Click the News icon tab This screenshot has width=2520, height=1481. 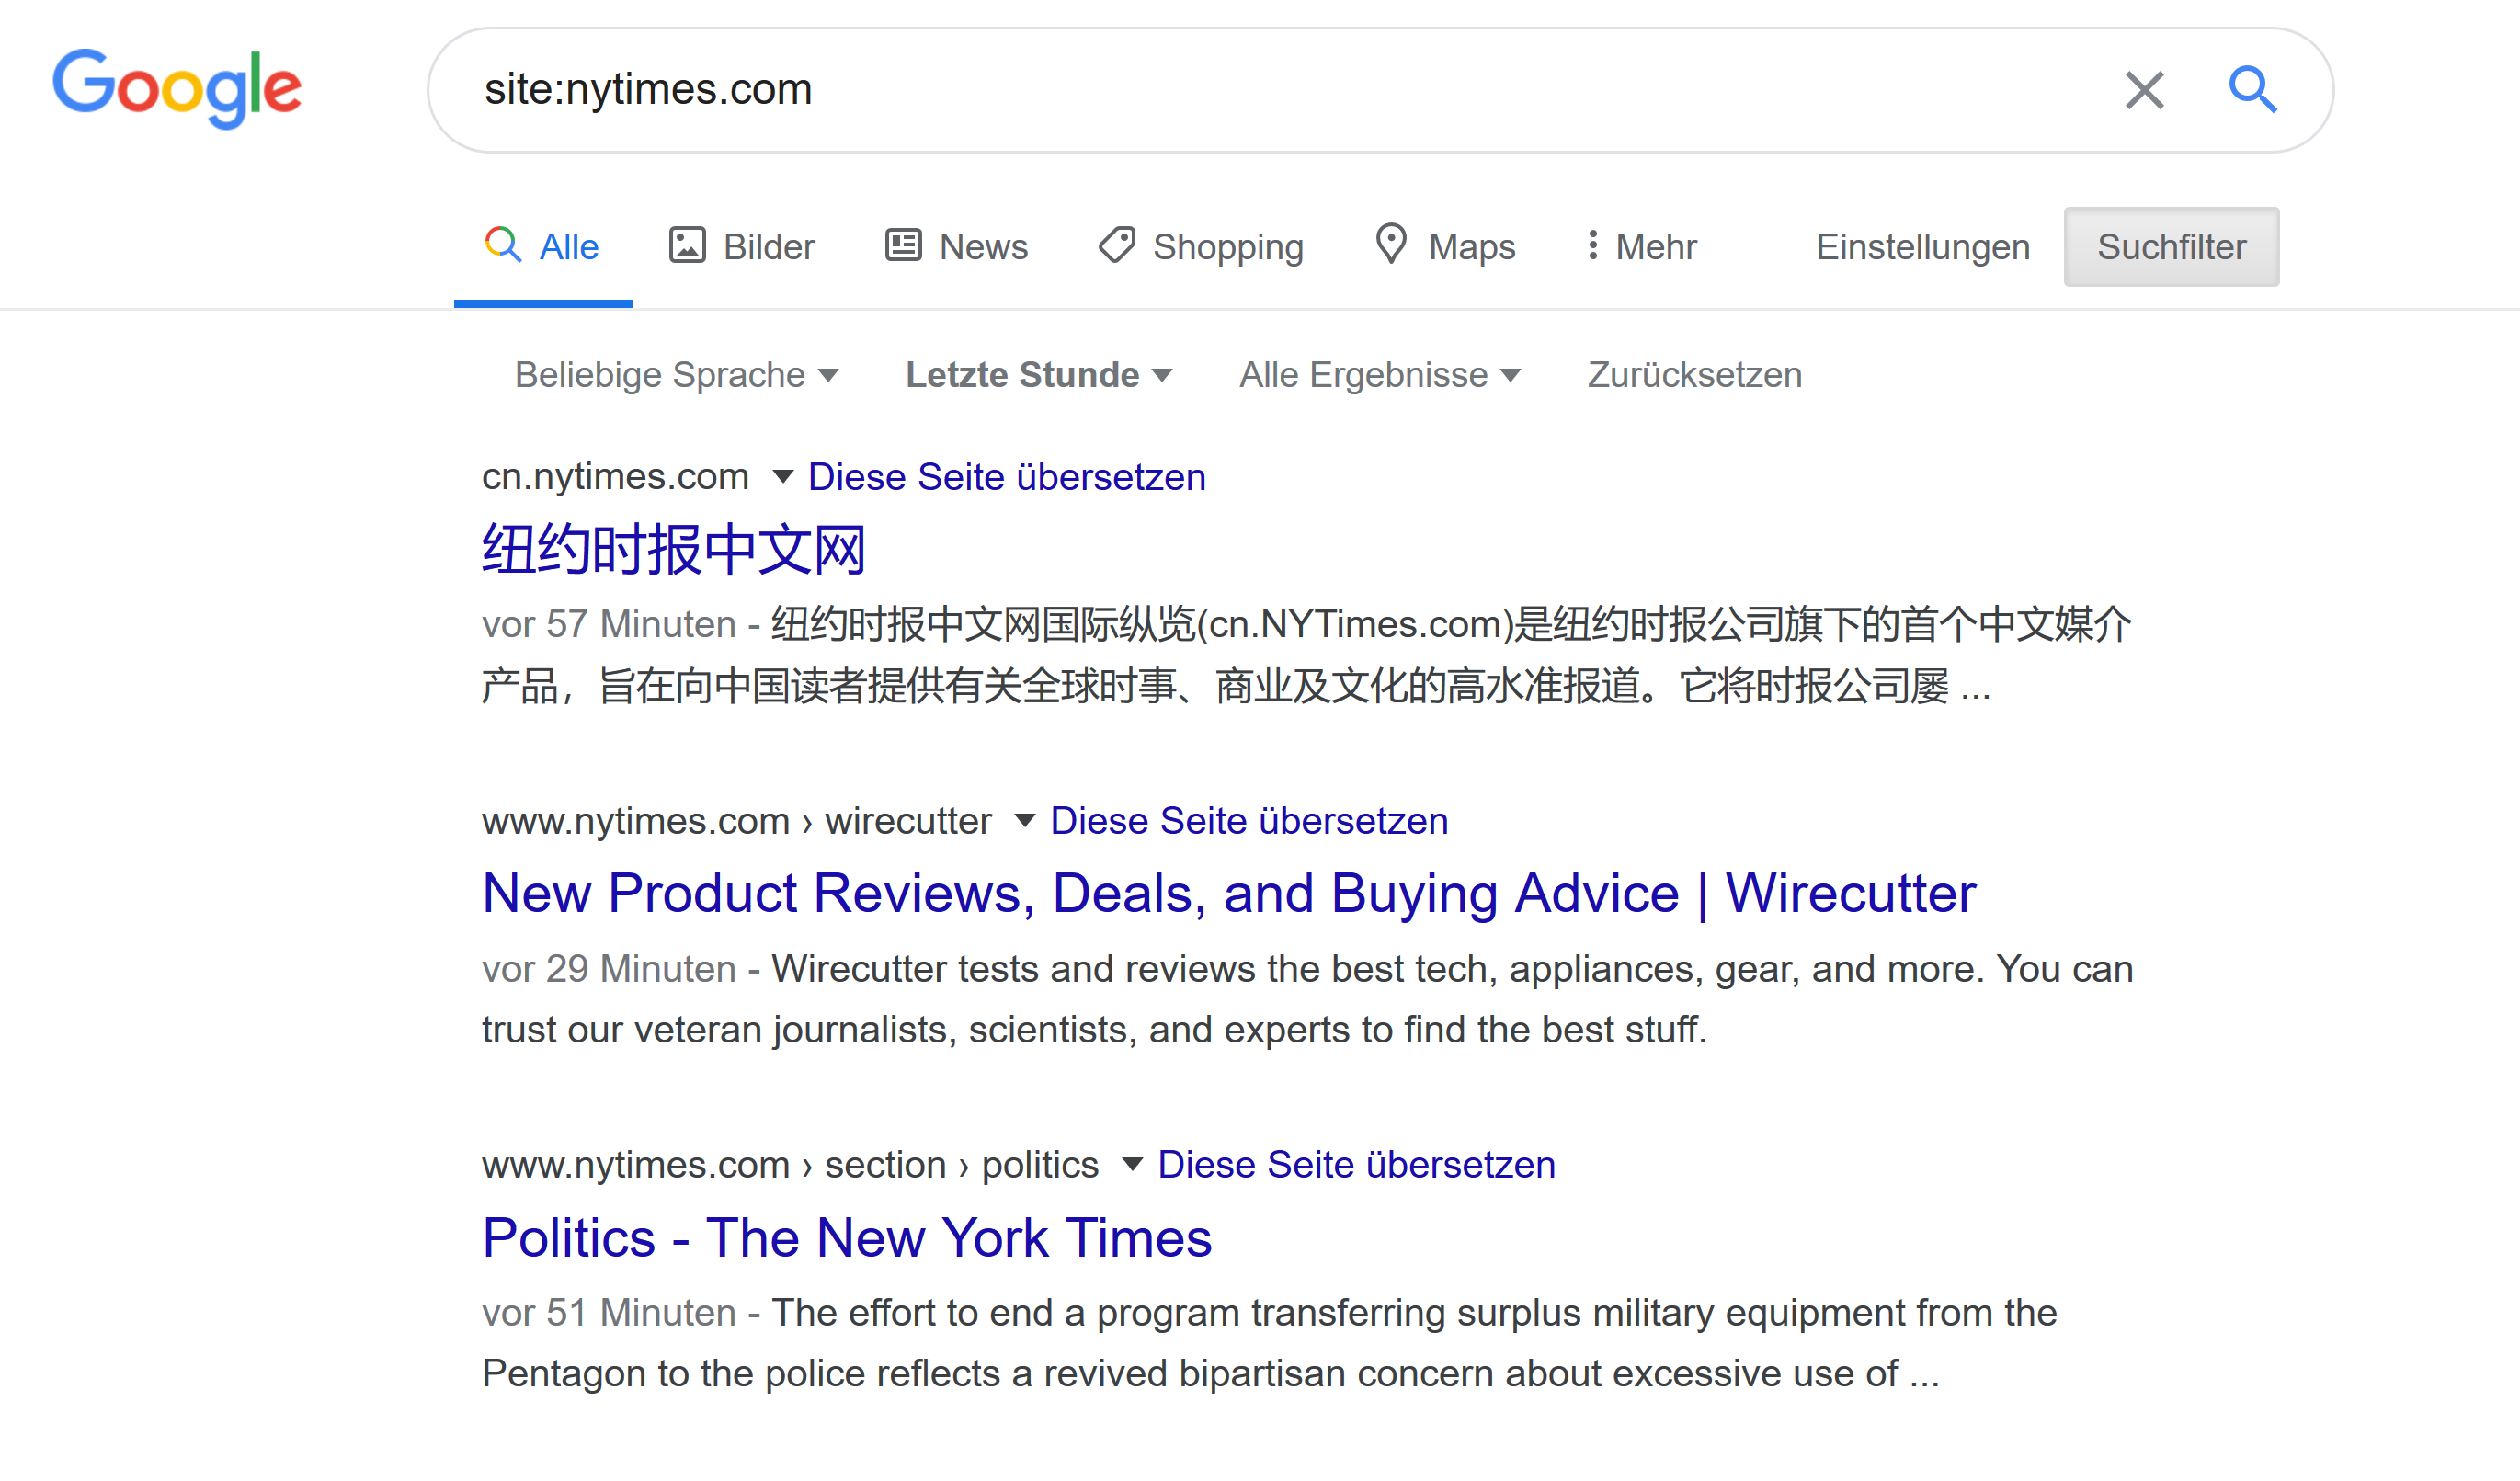click(903, 246)
